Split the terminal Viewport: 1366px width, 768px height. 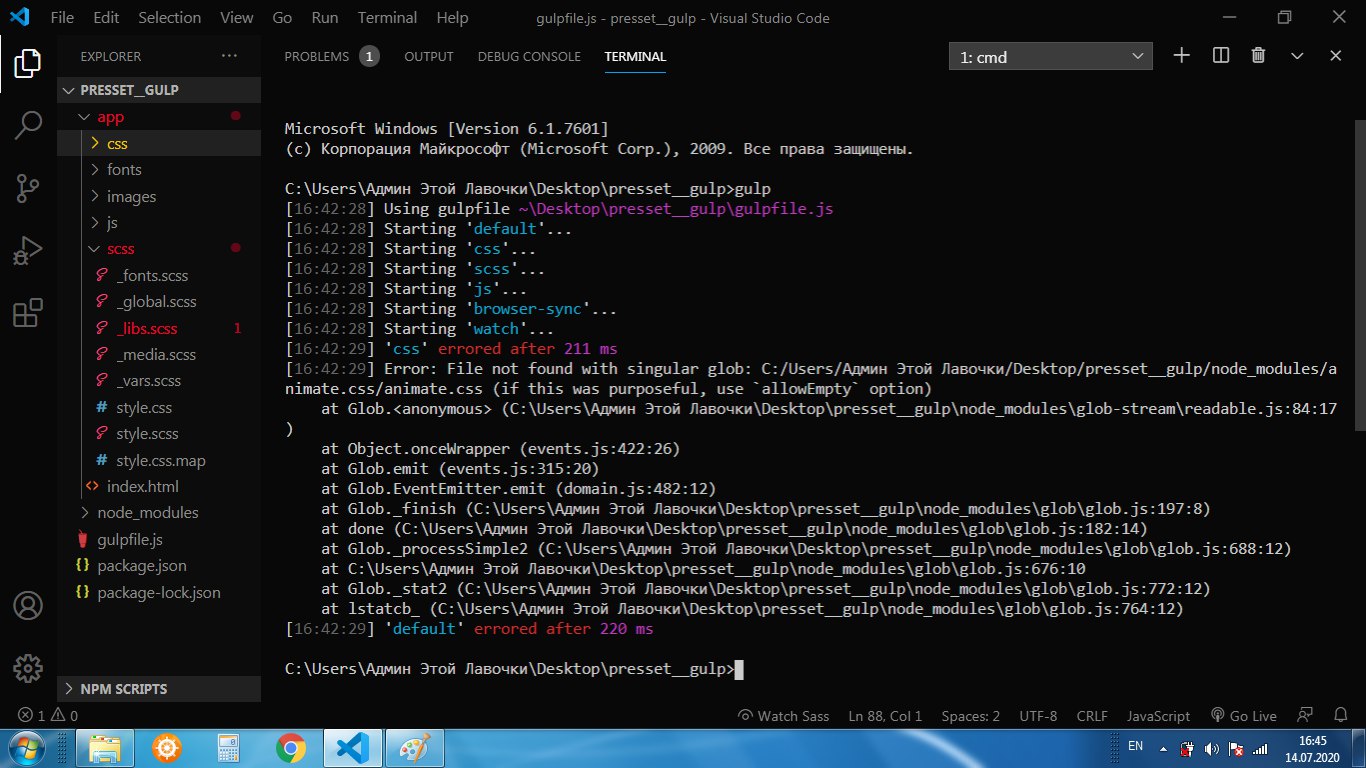[x=1220, y=56]
